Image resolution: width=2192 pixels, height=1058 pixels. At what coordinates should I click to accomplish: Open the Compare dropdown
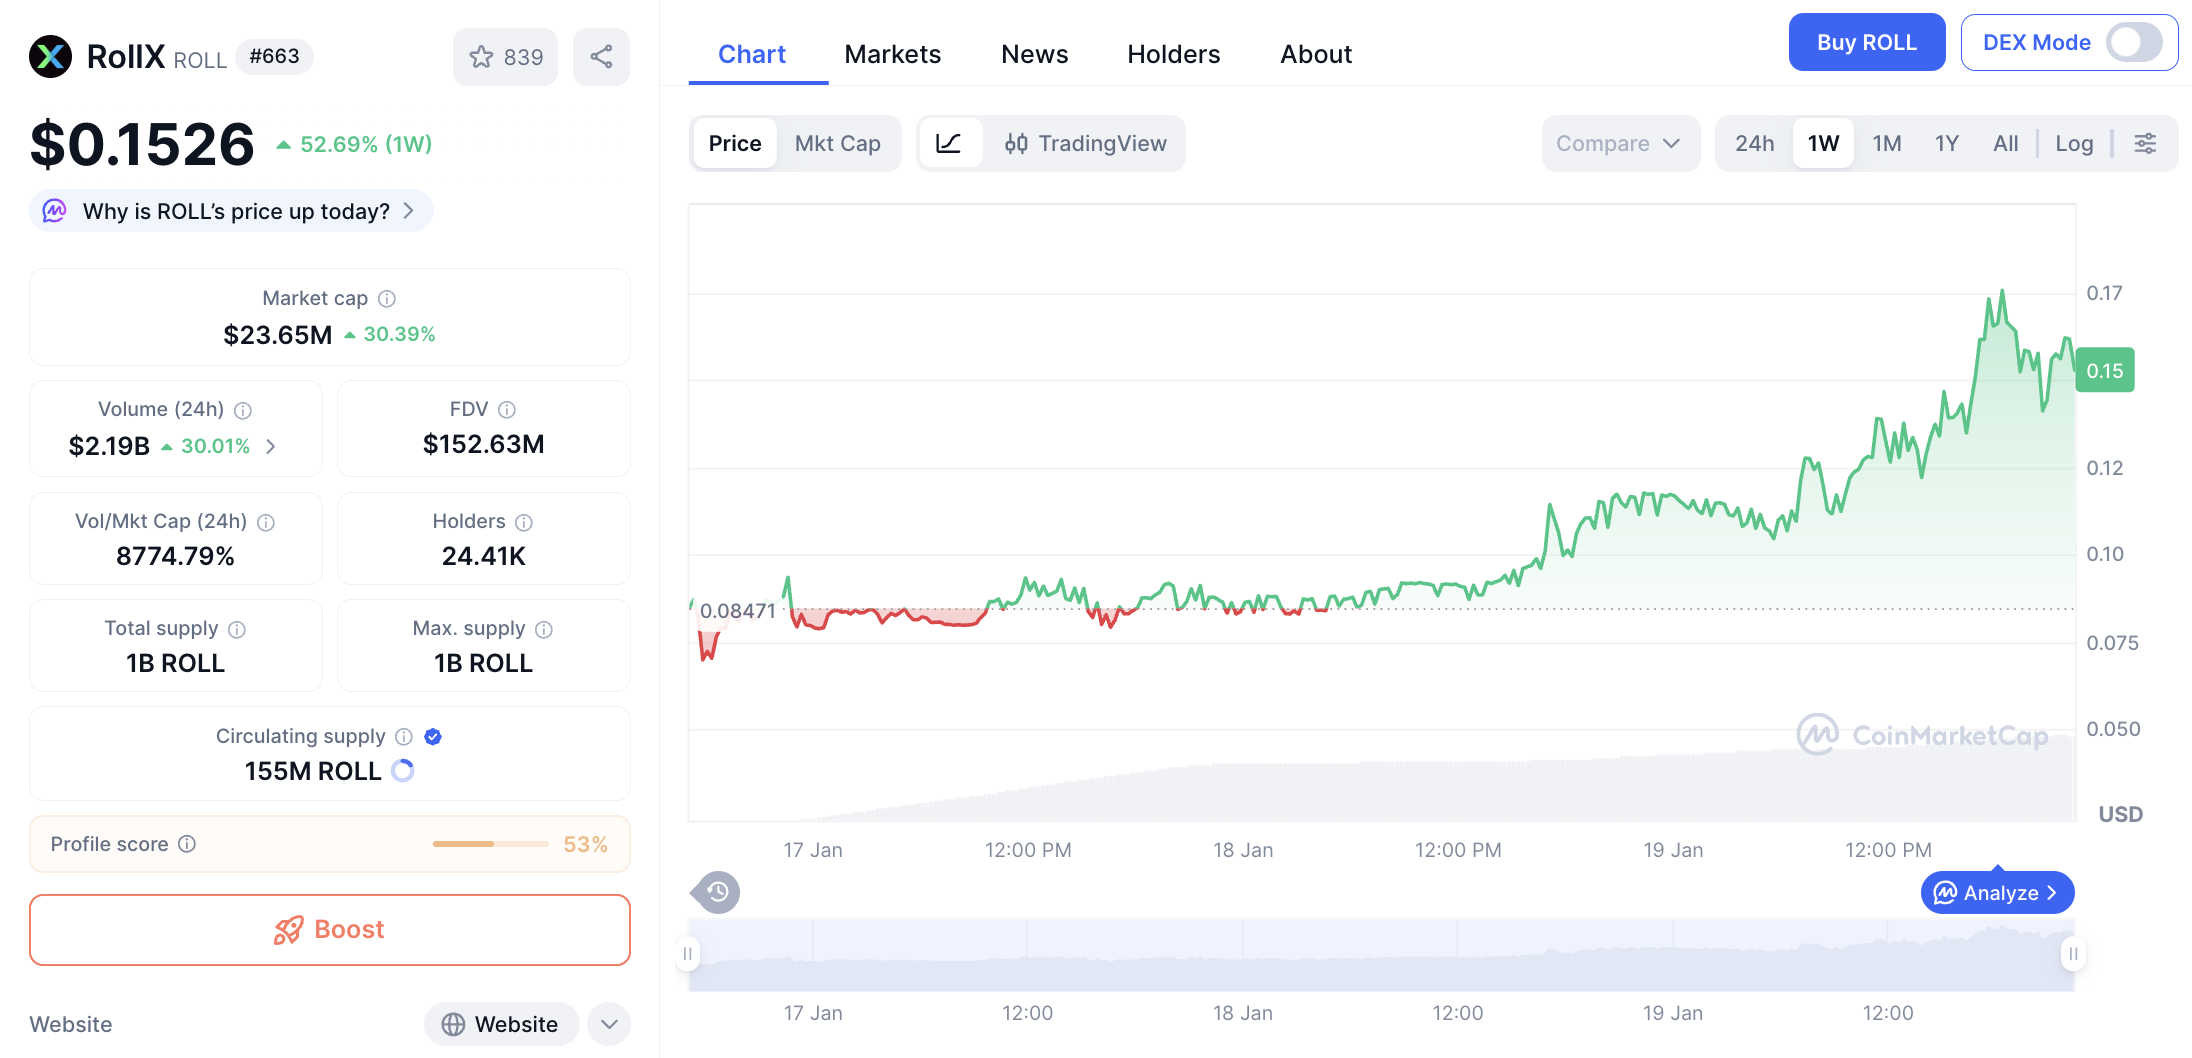[x=1618, y=143]
